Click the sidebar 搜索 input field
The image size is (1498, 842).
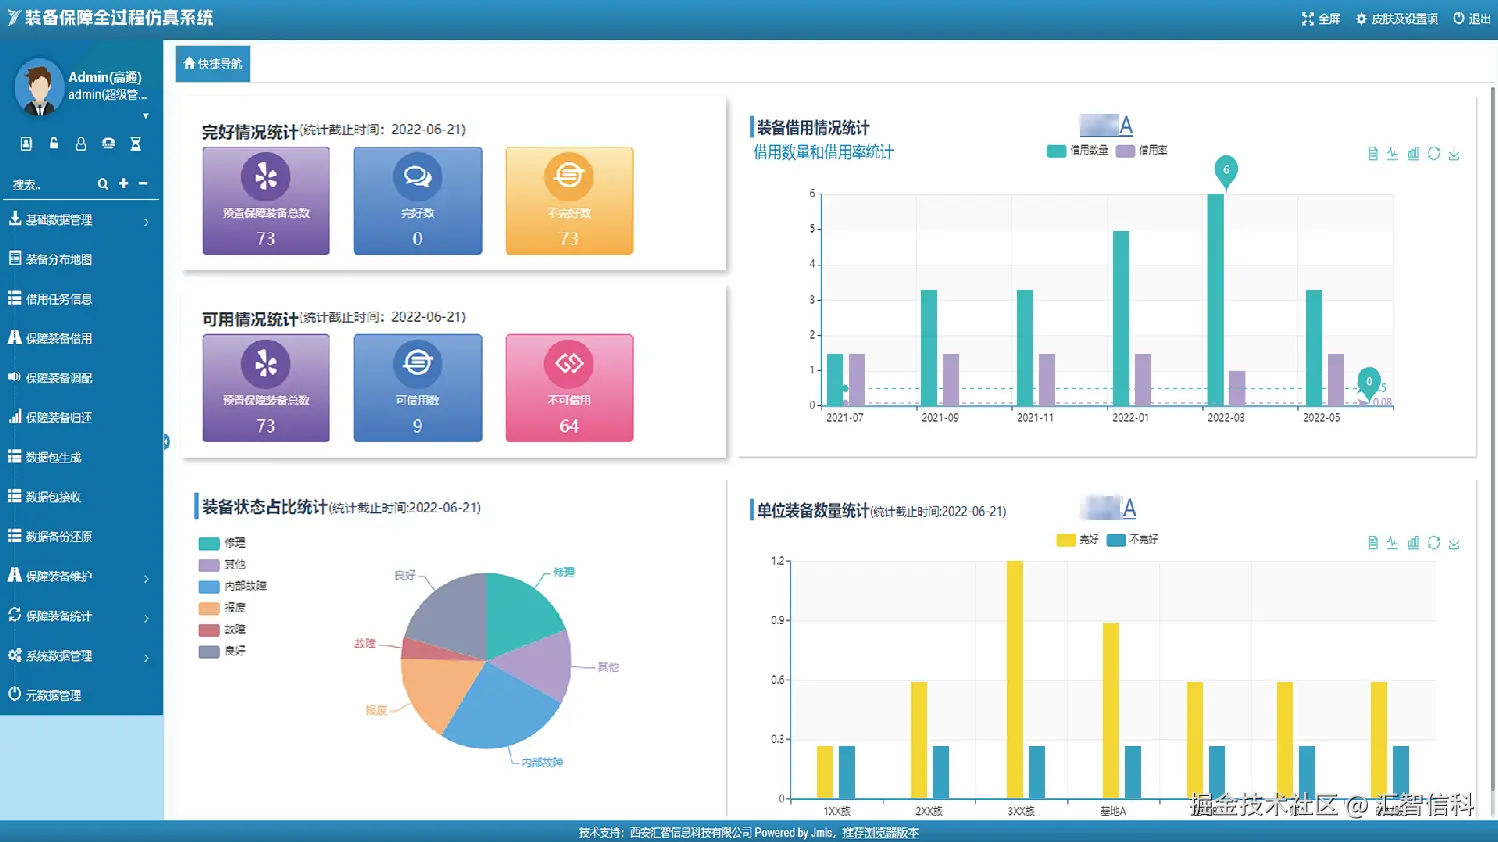[50, 185]
